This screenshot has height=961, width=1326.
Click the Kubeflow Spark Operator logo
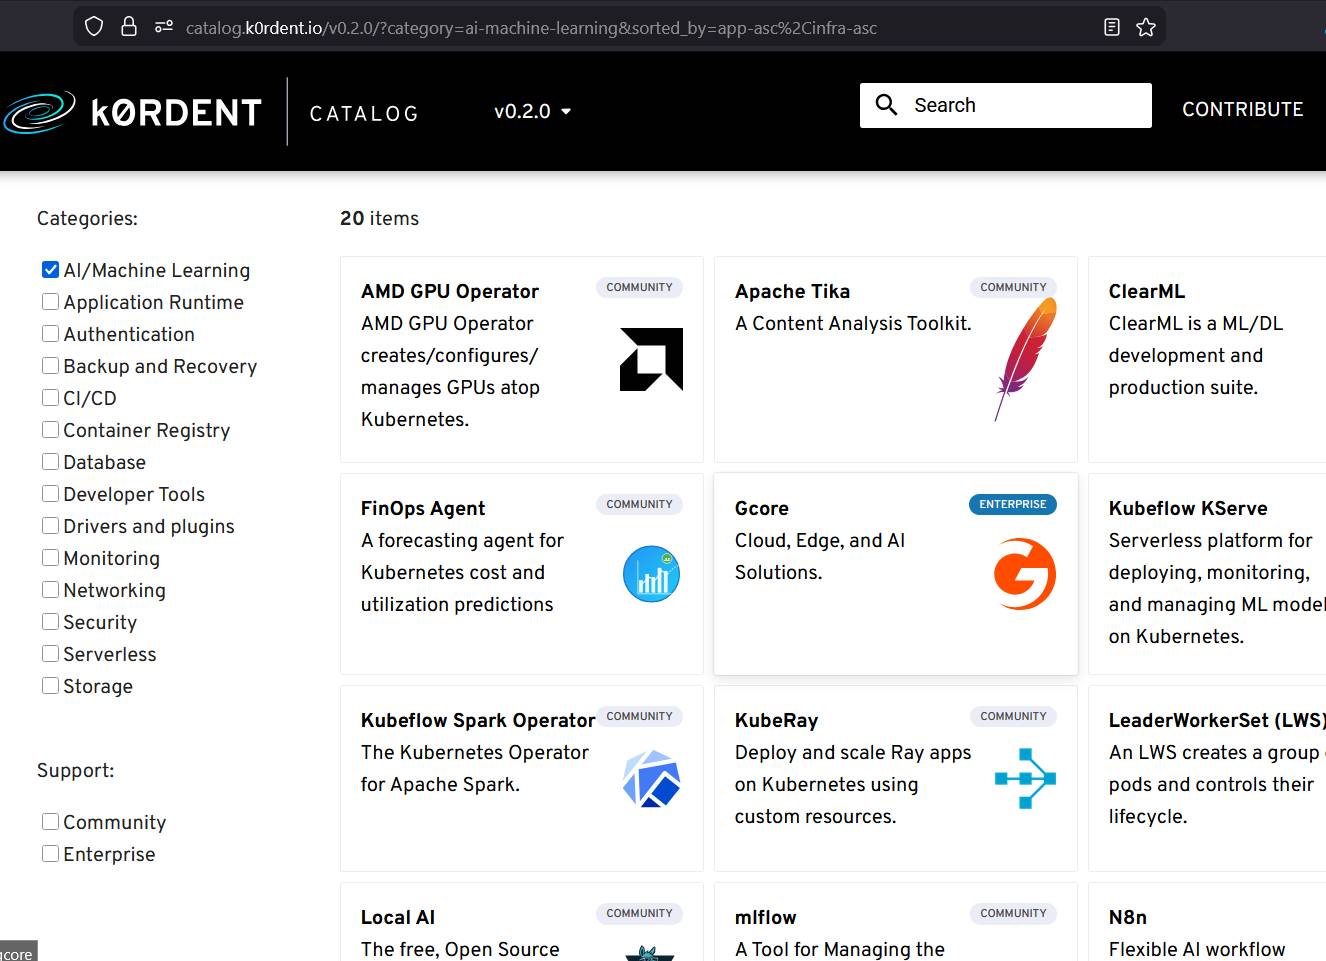[x=651, y=778]
